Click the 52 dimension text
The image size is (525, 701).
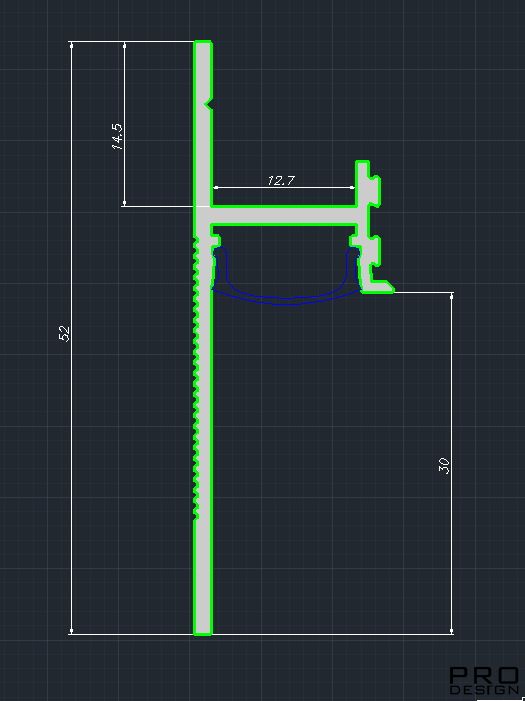pyautogui.click(x=64, y=334)
